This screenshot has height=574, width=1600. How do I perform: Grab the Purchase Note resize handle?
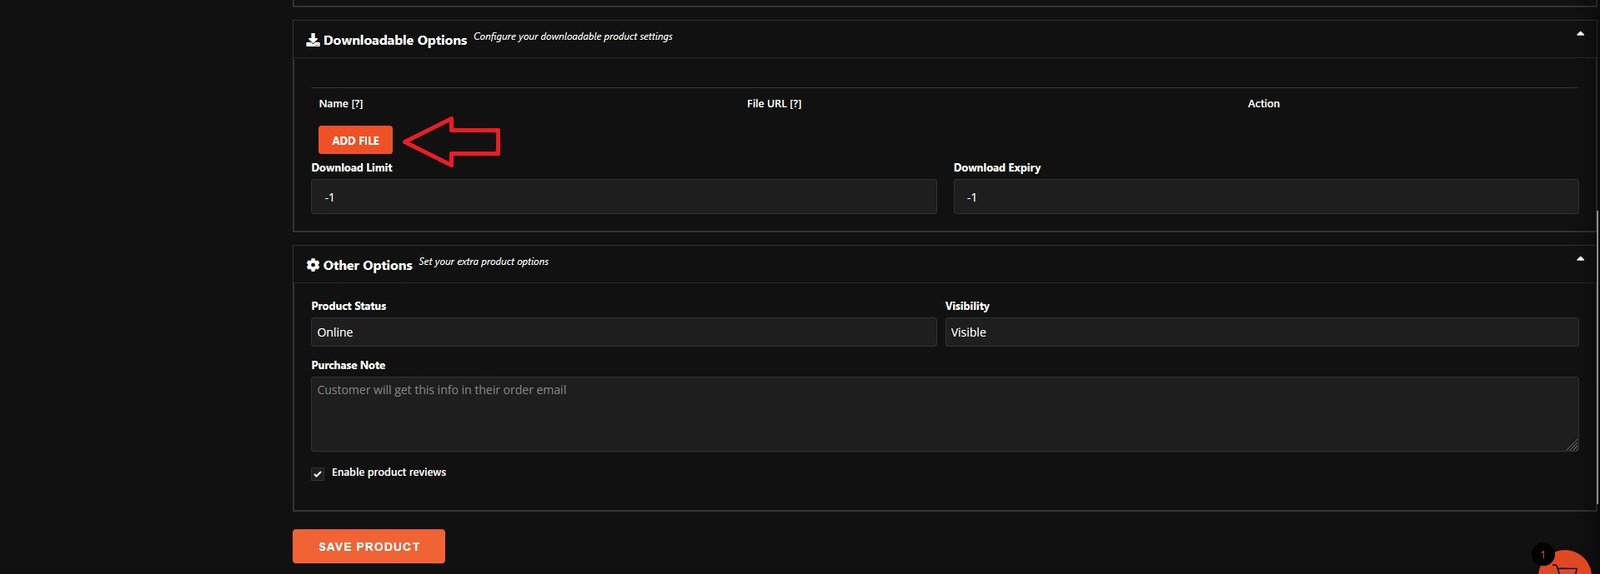pyautogui.click(x=1572, y=445)
